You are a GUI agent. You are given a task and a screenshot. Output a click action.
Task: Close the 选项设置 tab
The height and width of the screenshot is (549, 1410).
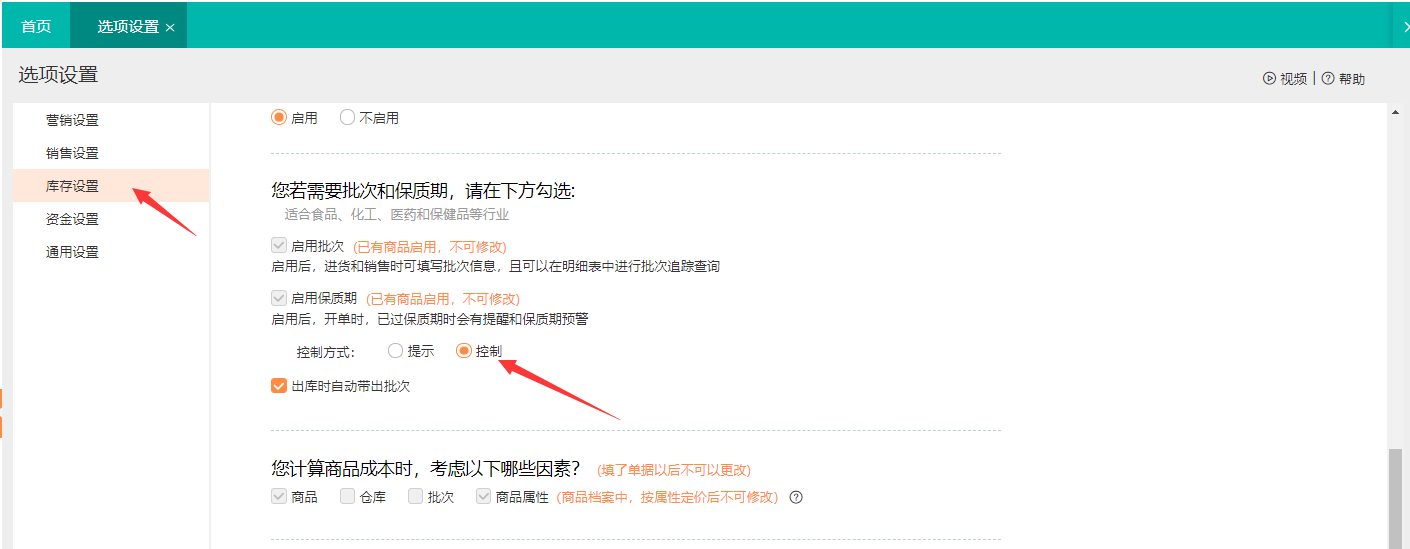pos(170,28)
